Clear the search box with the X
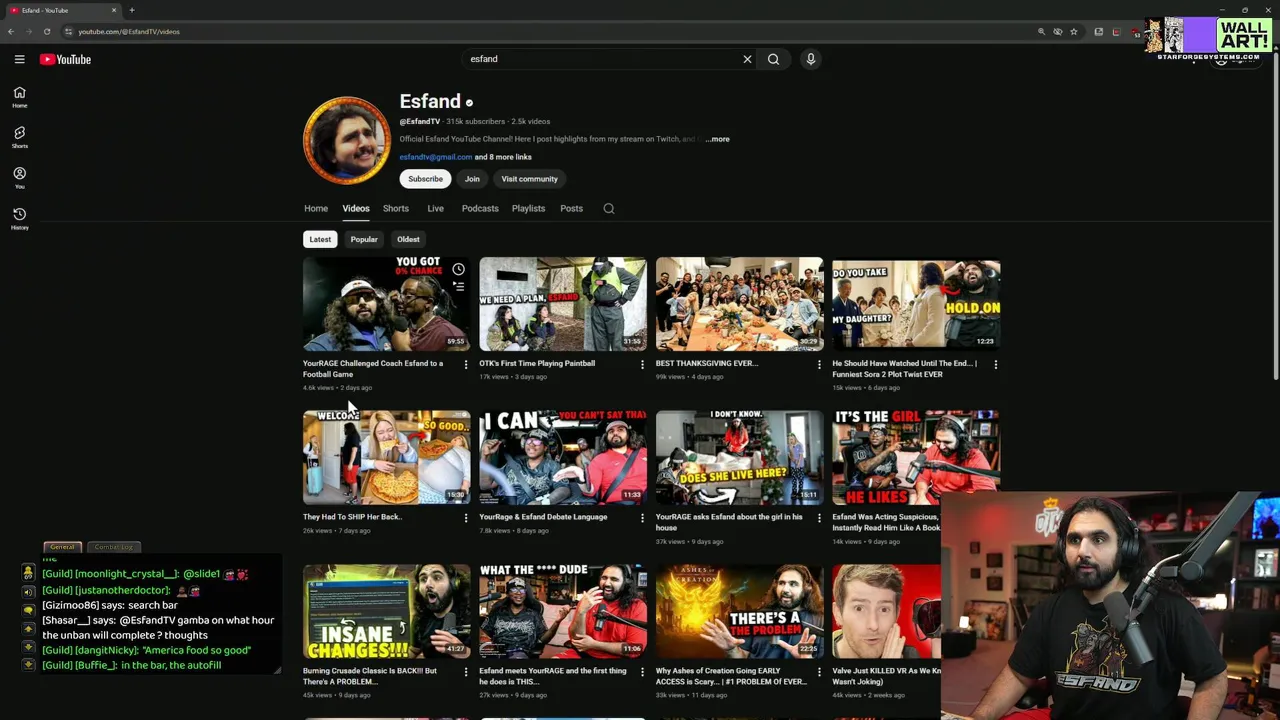The width and height of the screenshot is (1280, 720). tap(747, 59)
